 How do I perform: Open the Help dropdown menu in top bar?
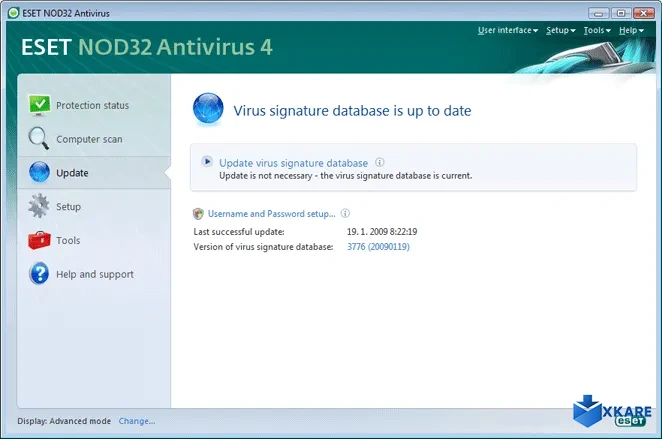[631, 30]
